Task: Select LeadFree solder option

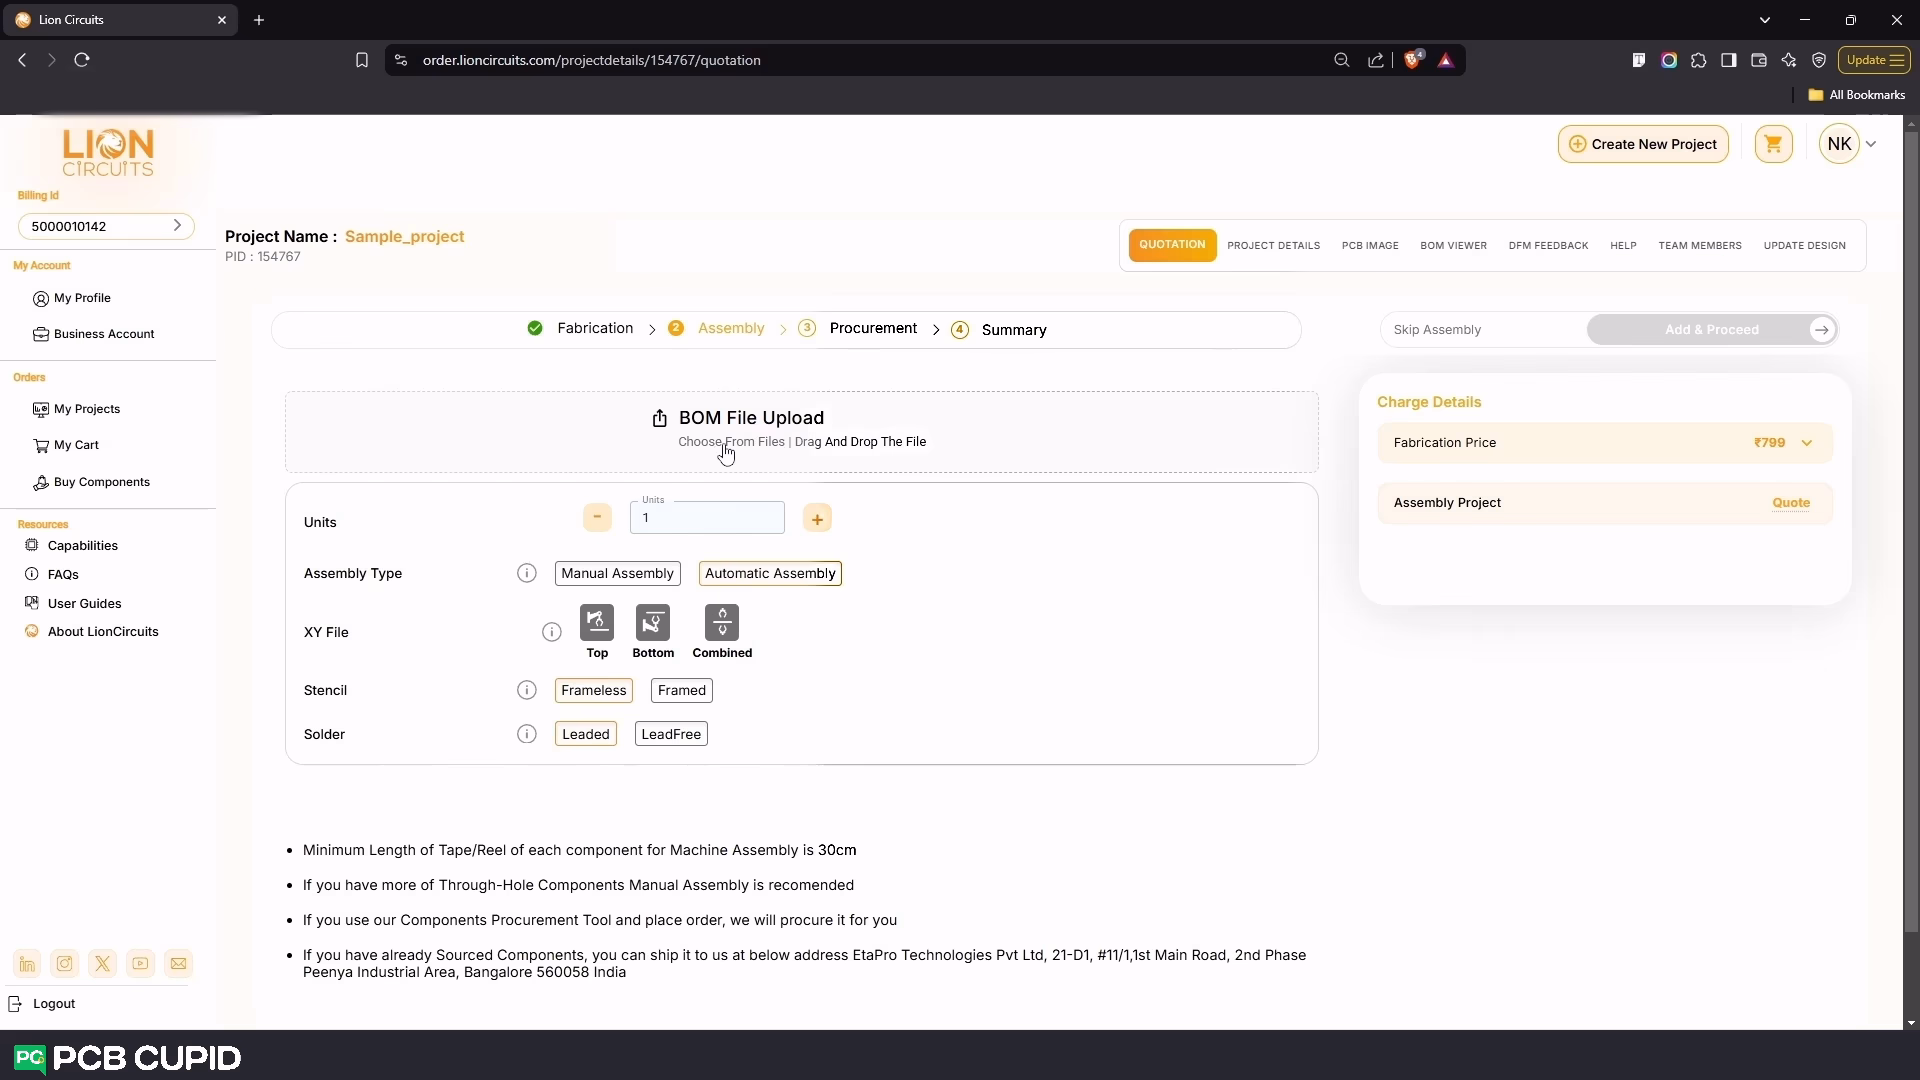Action: (x=671, y=734)
